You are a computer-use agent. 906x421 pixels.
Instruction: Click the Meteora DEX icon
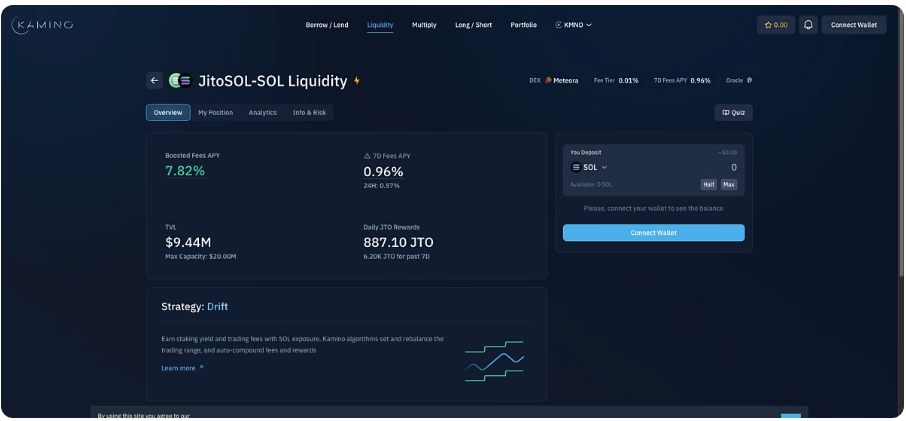[x=548, y=81]
